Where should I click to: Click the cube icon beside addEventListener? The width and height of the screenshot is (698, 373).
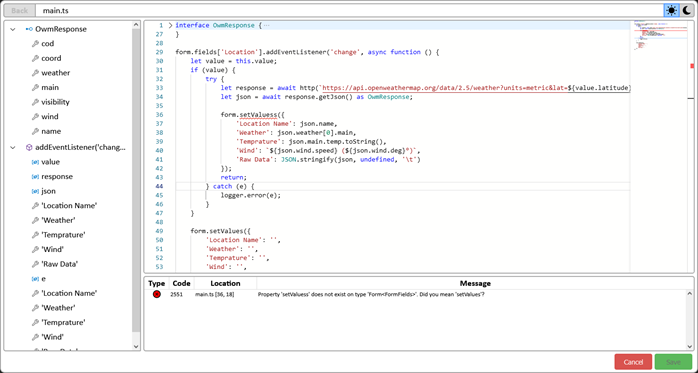coord(29,147)
